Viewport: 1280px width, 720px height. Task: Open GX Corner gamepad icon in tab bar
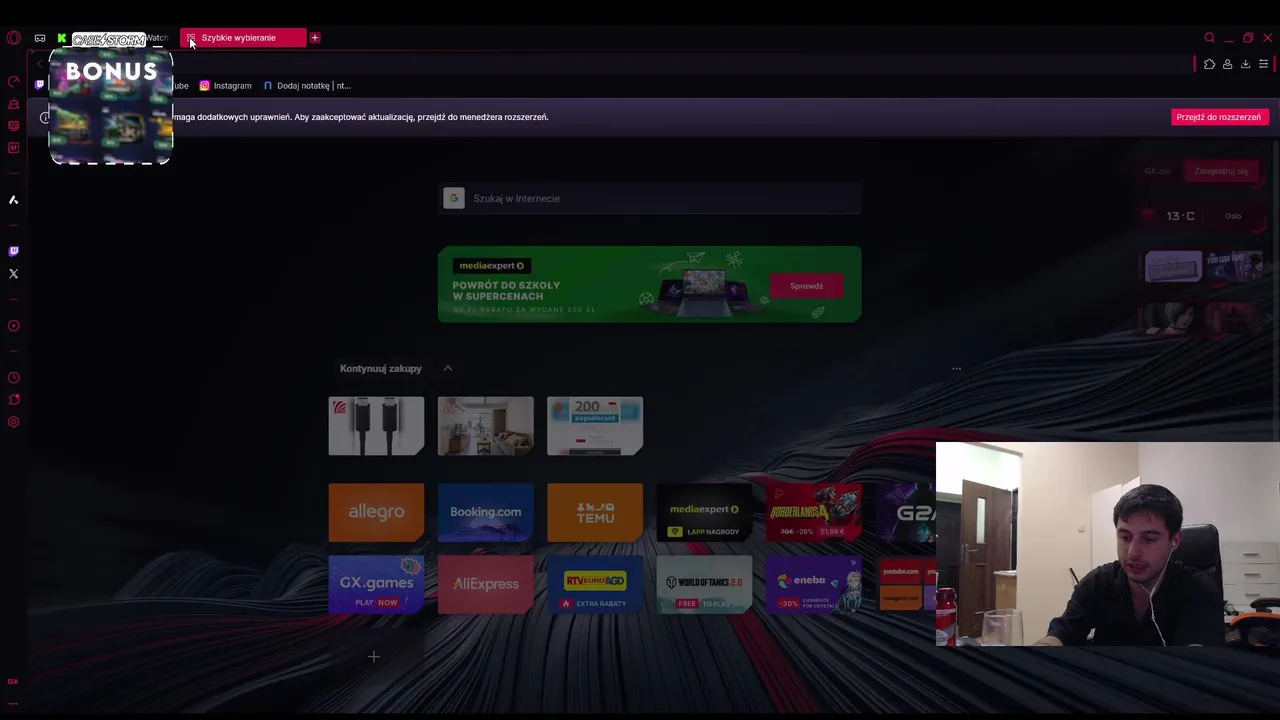click(x=40, y=38)
